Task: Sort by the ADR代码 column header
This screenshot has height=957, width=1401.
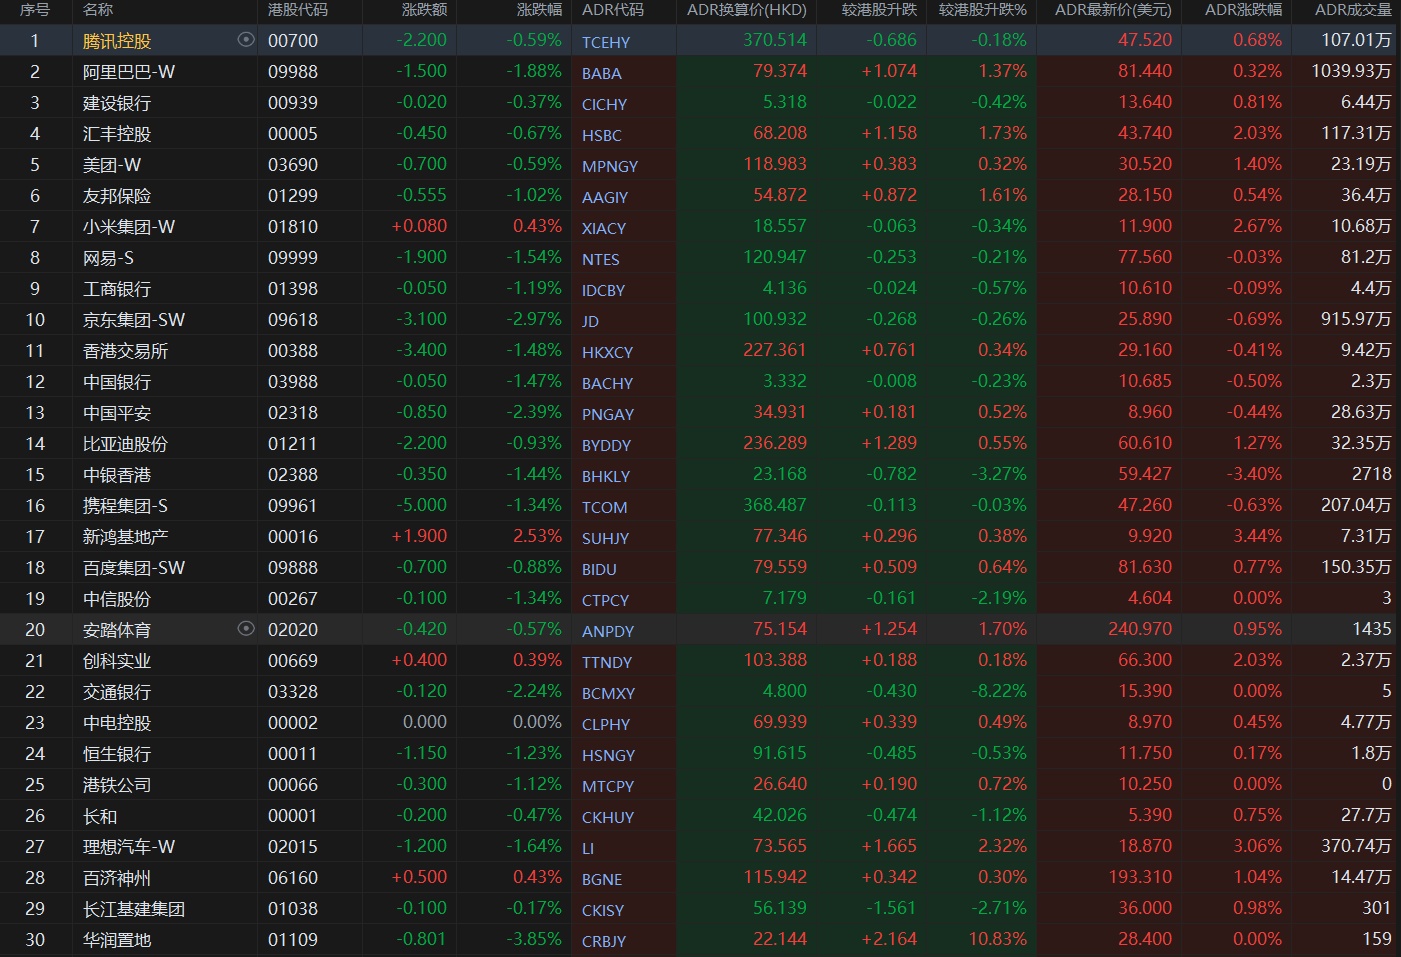Action: (x=613, y=10)
